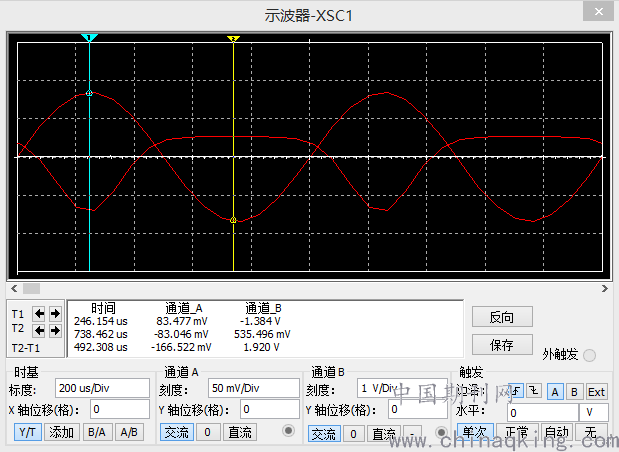Click the timebase 标度 field showing 200 us/Div
This screenshot has height=452, width=619.
tap(102, 388)
